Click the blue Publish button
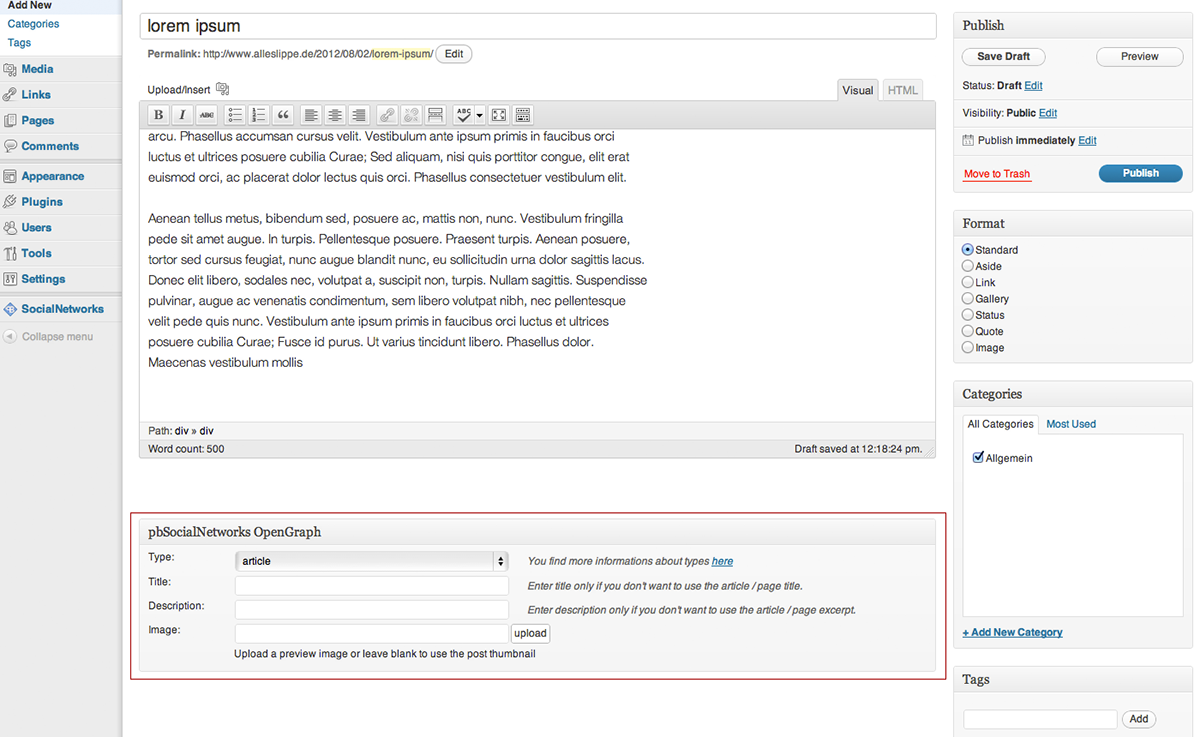 [x=1140, y=173]
